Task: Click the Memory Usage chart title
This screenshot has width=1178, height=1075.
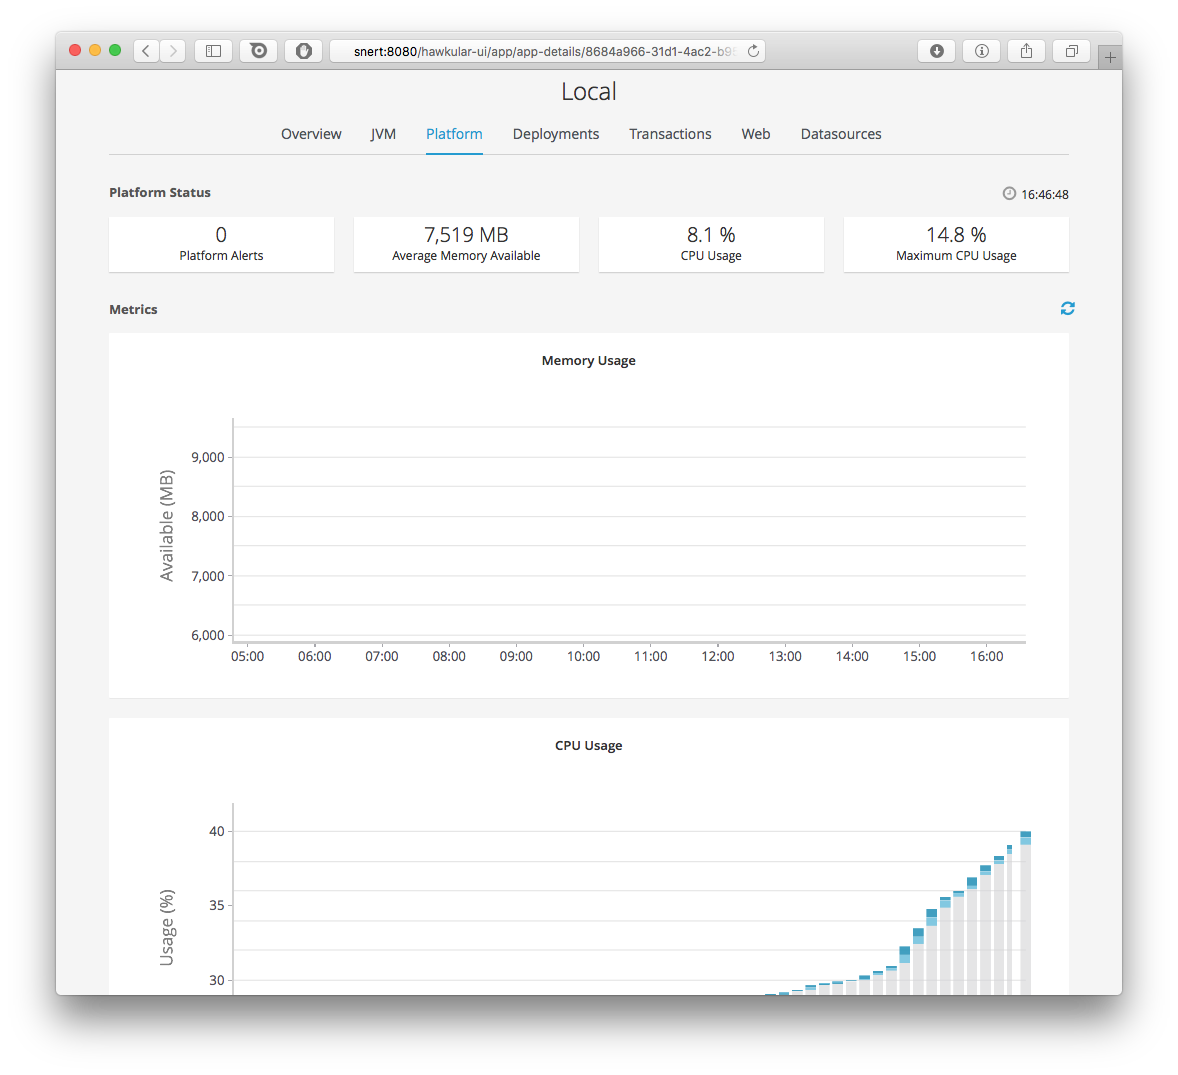Action: 588,361
